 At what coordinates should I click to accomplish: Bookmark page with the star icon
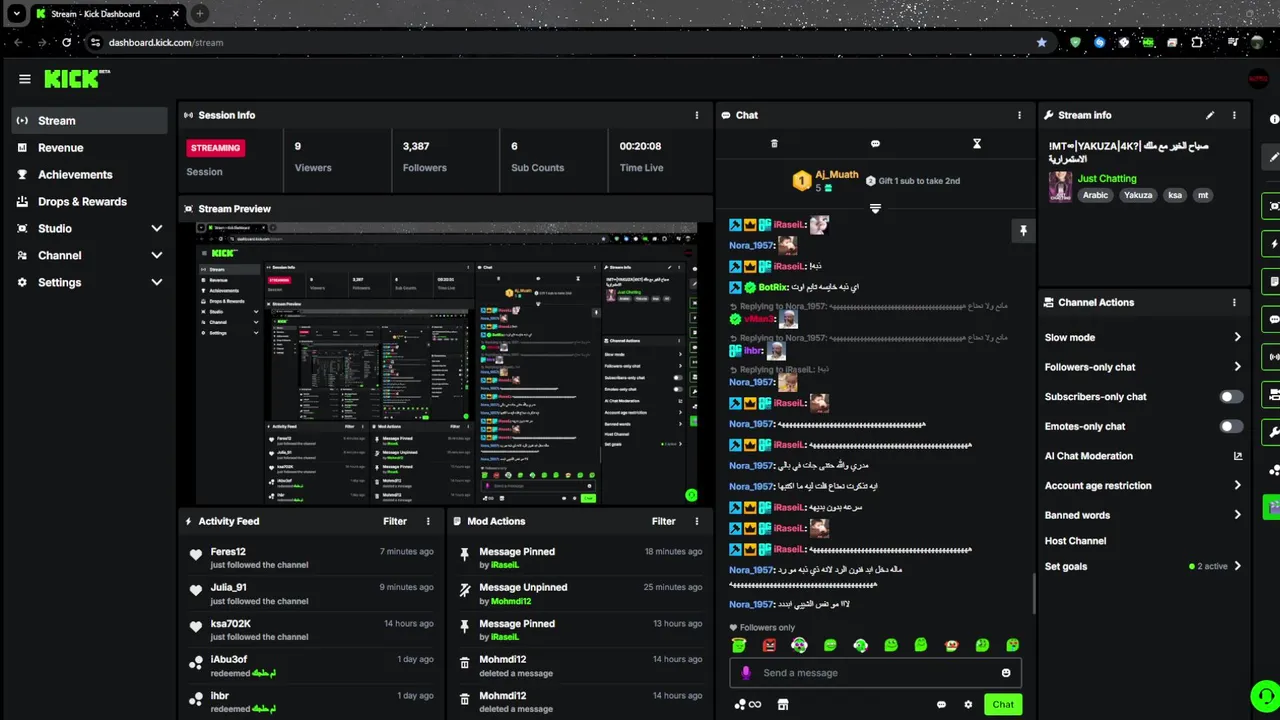pos(1042,42)
